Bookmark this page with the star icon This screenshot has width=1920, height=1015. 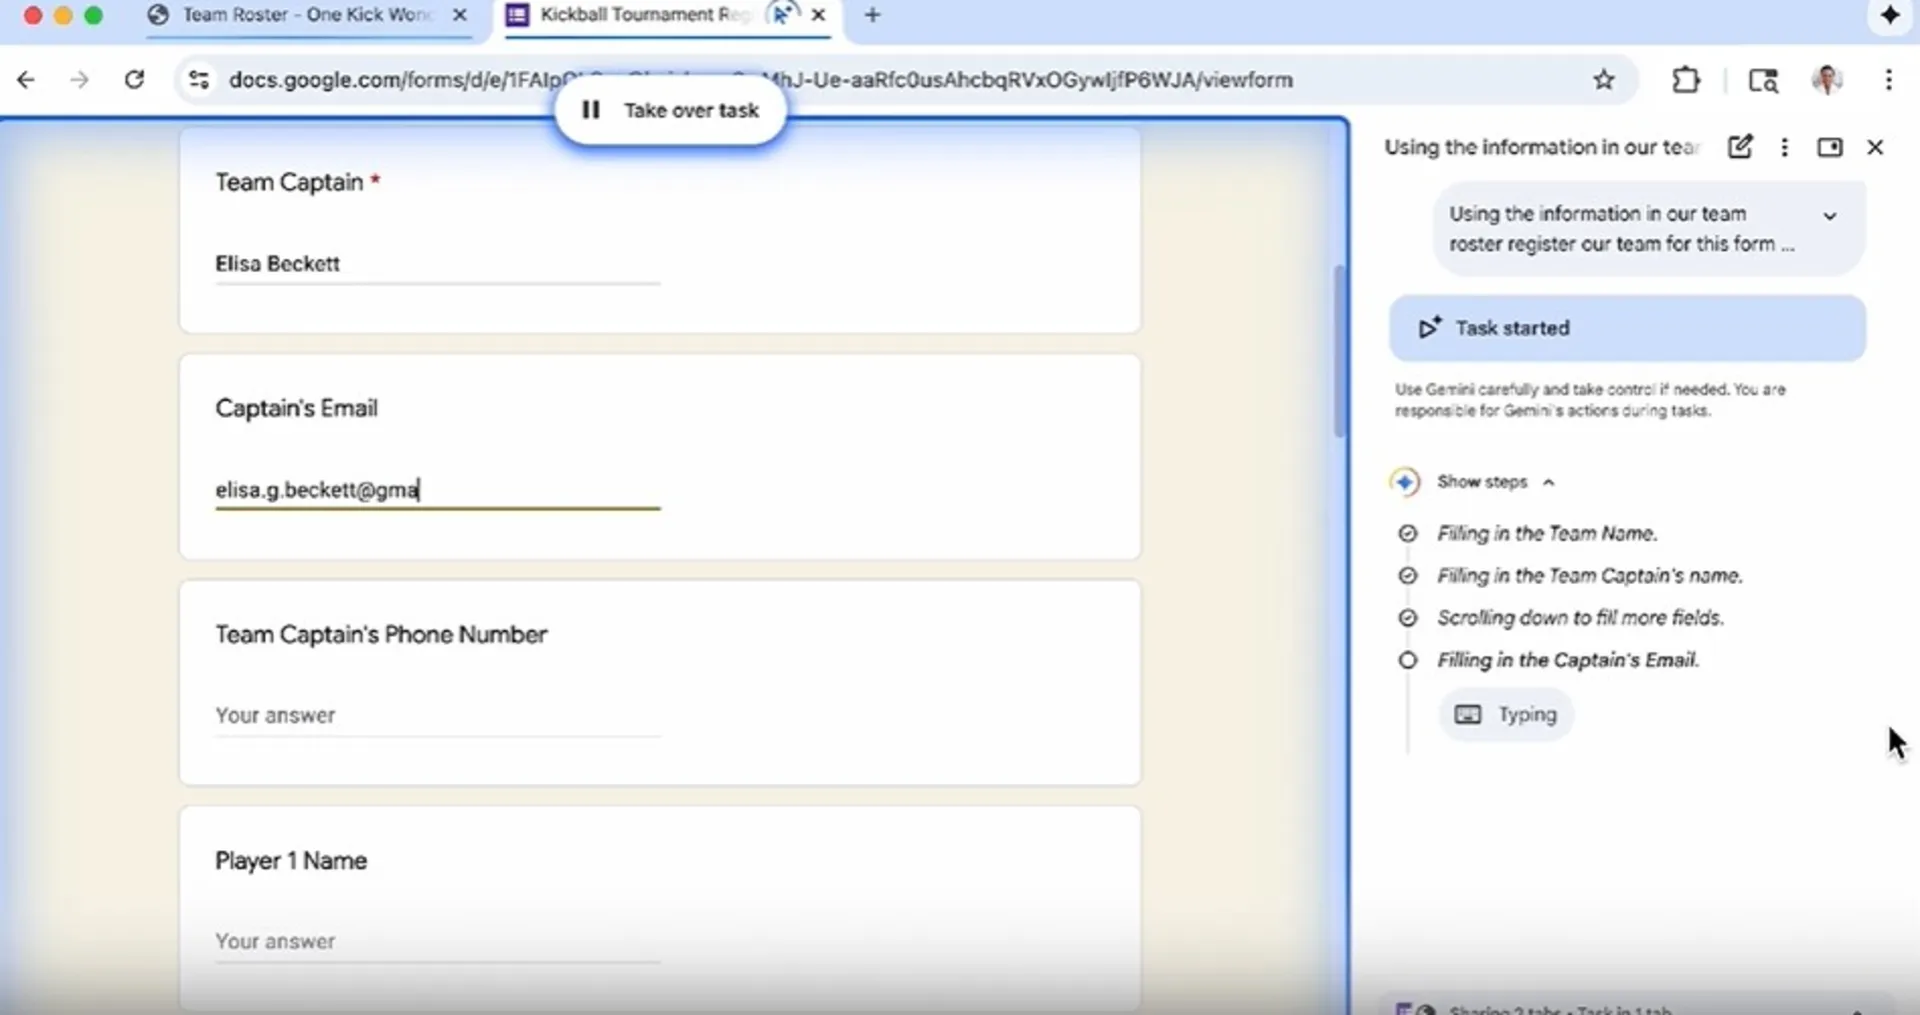click(1603, 80)
